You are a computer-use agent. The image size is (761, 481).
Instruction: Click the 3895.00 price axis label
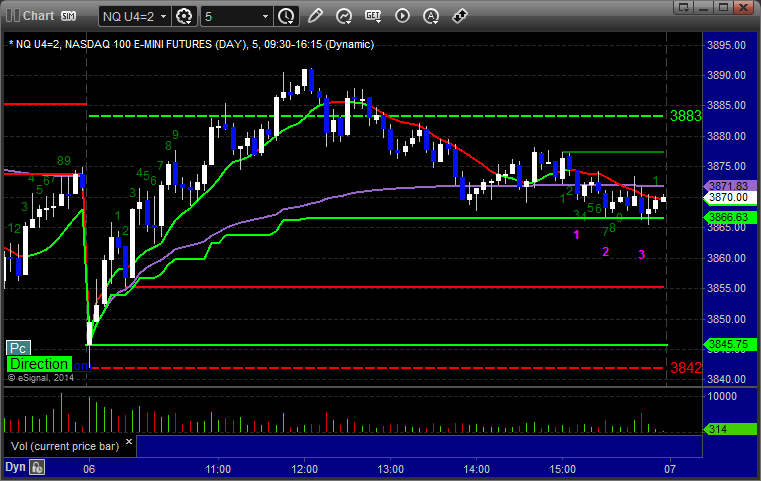click(727, 45)
